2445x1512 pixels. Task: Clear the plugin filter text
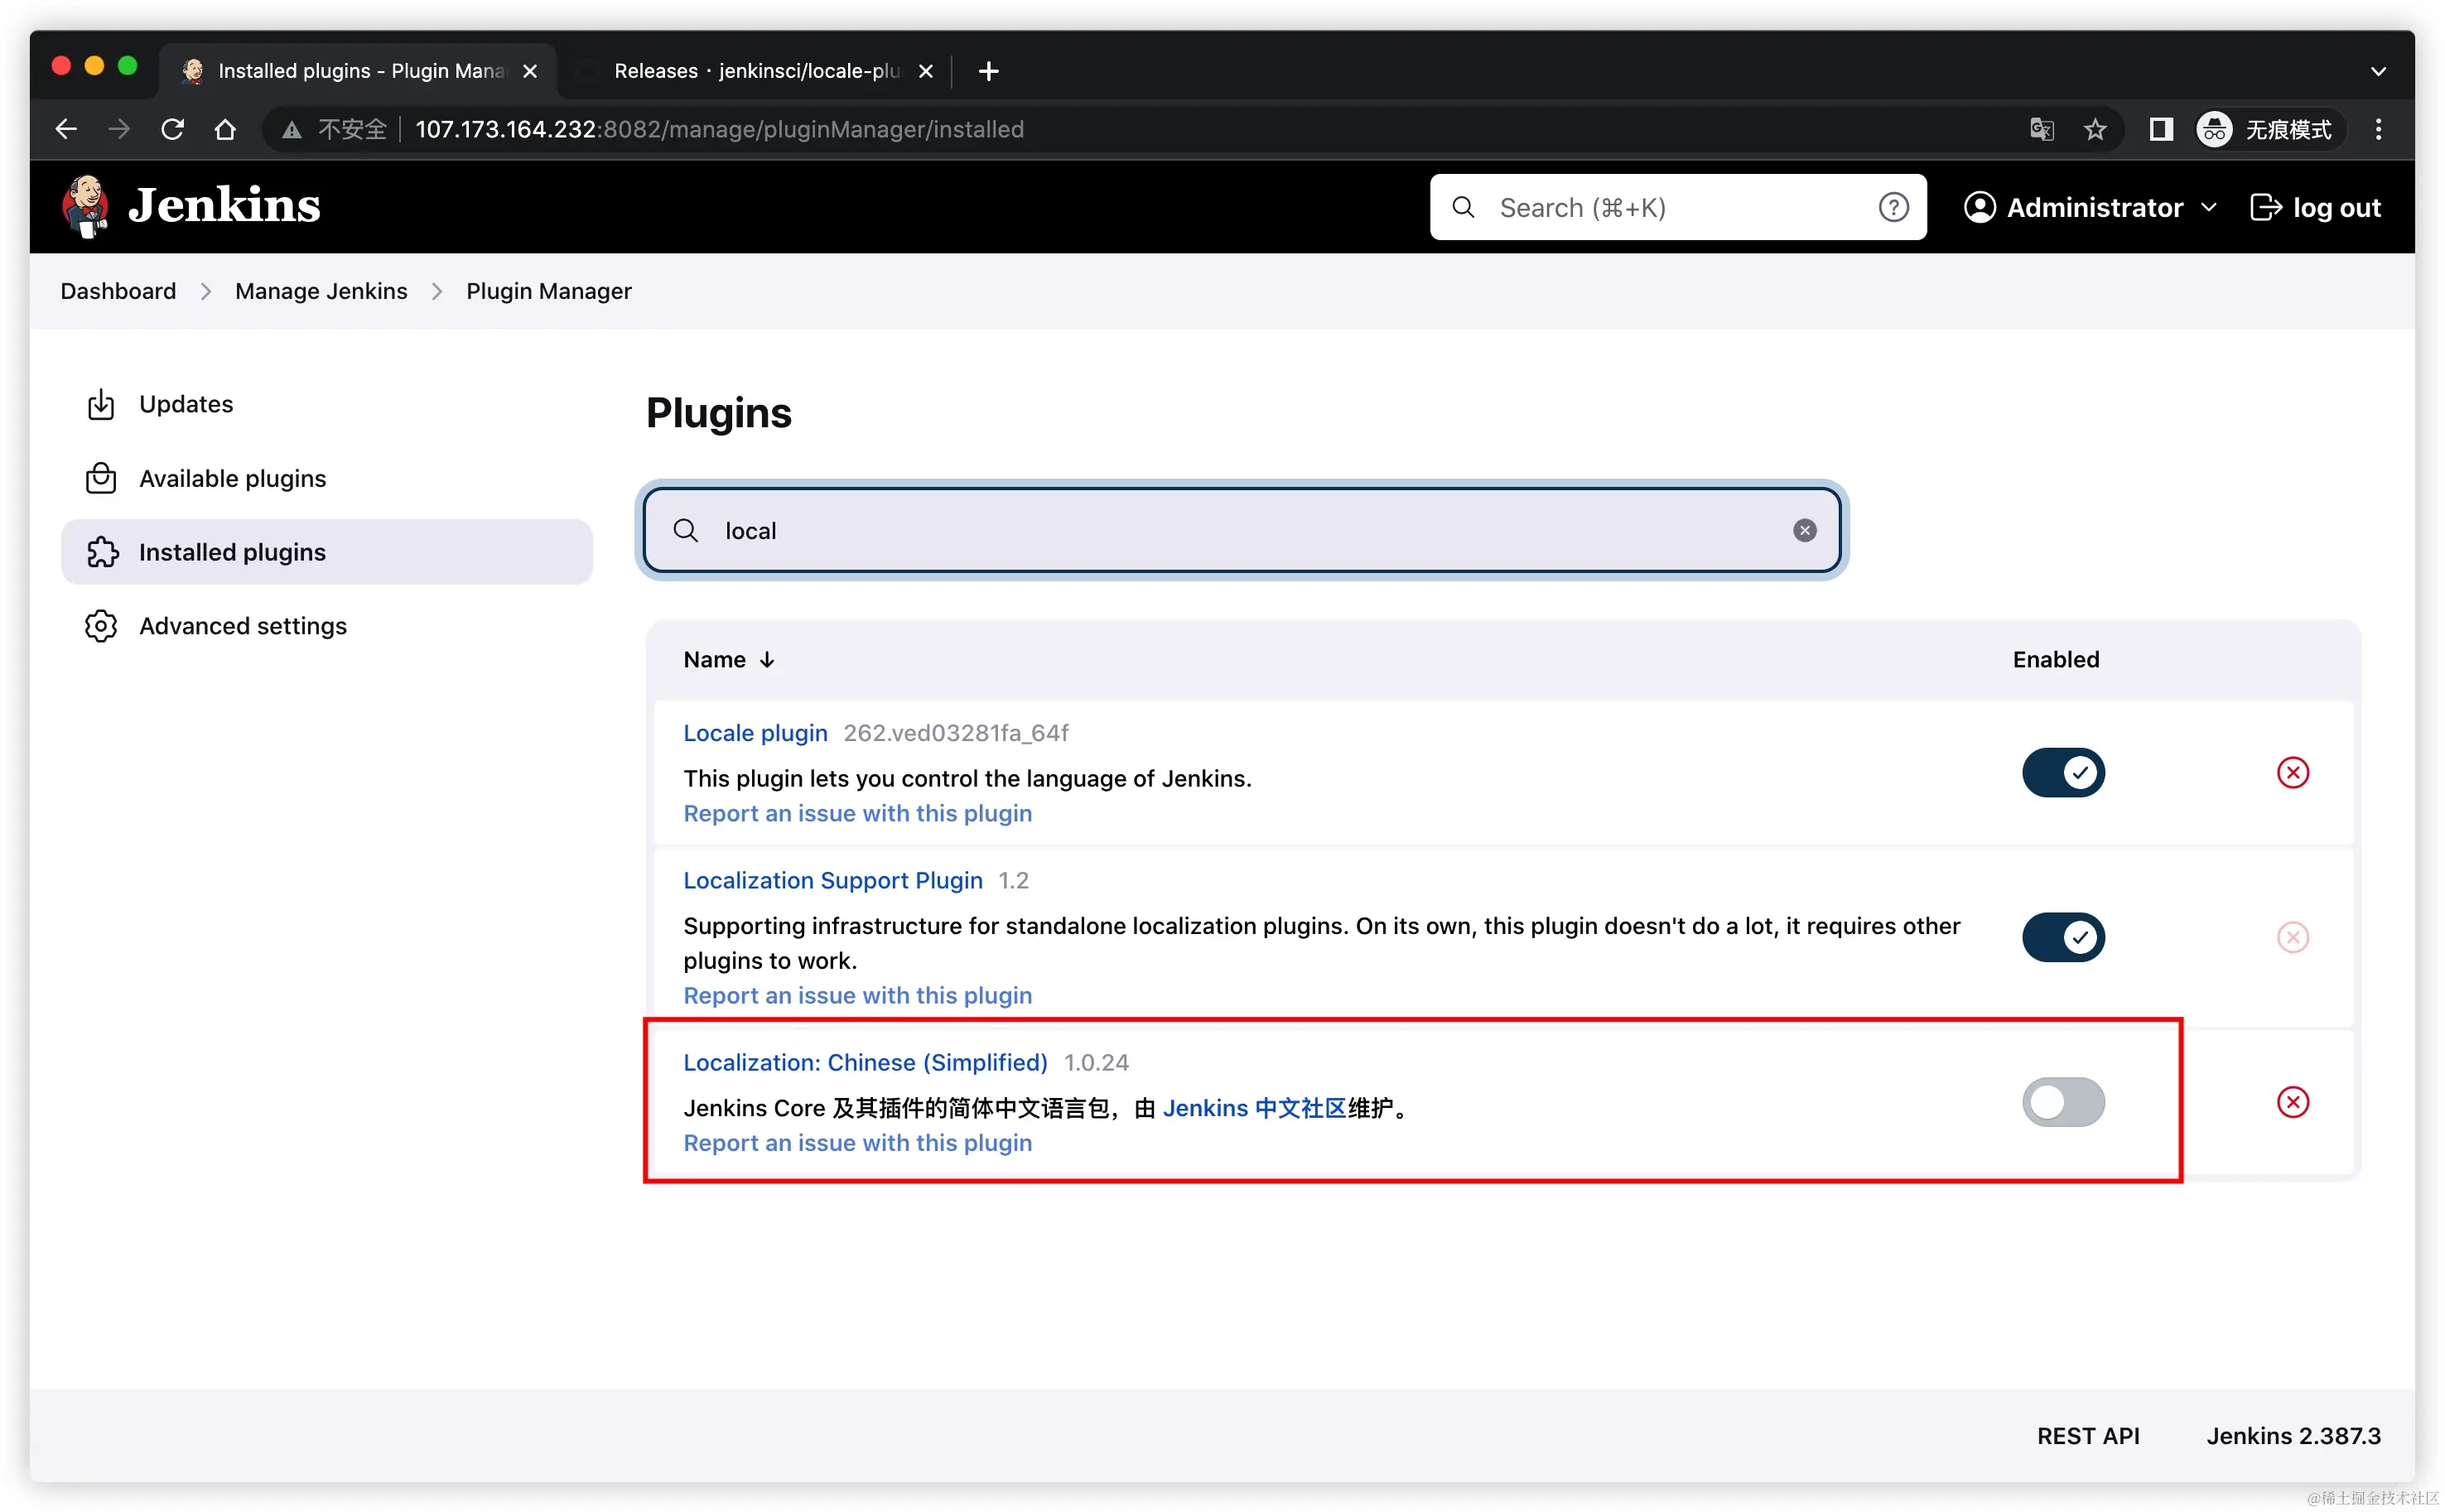pyautogui.click(x=1804, y=530)
